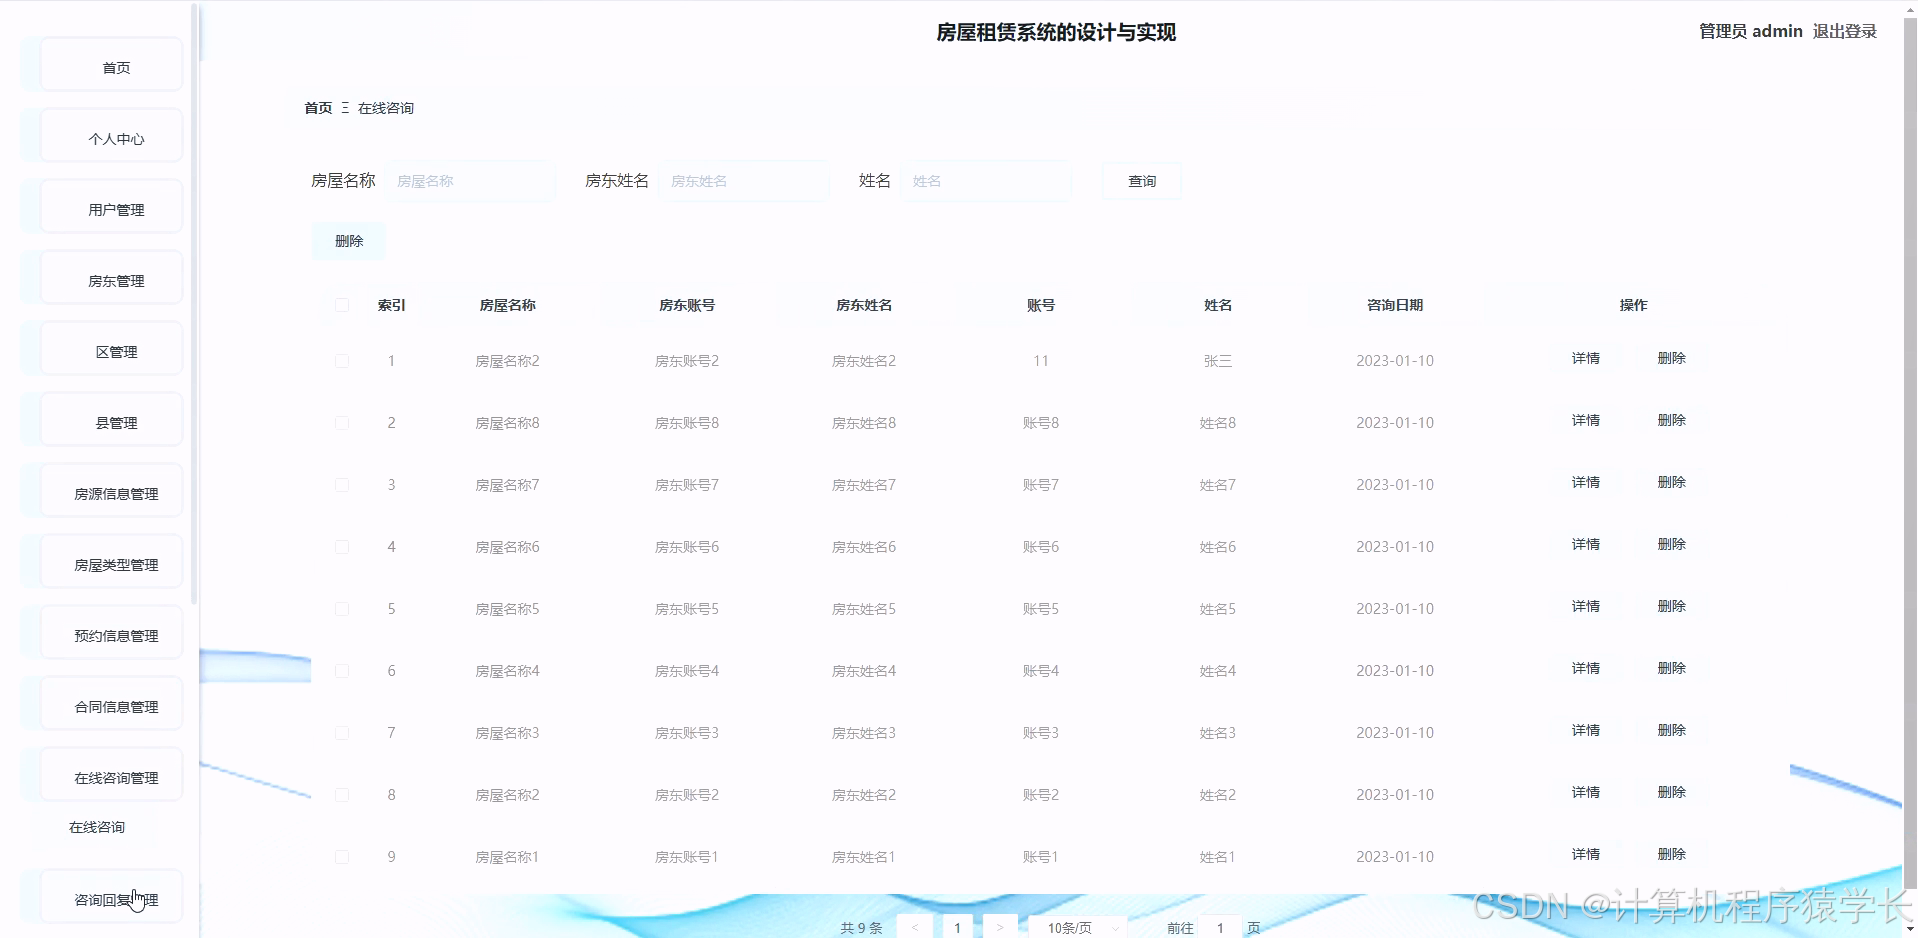Click the 房屋名称 search input field
This screenshot has height=938, width=1918.
tap(470, 181)
